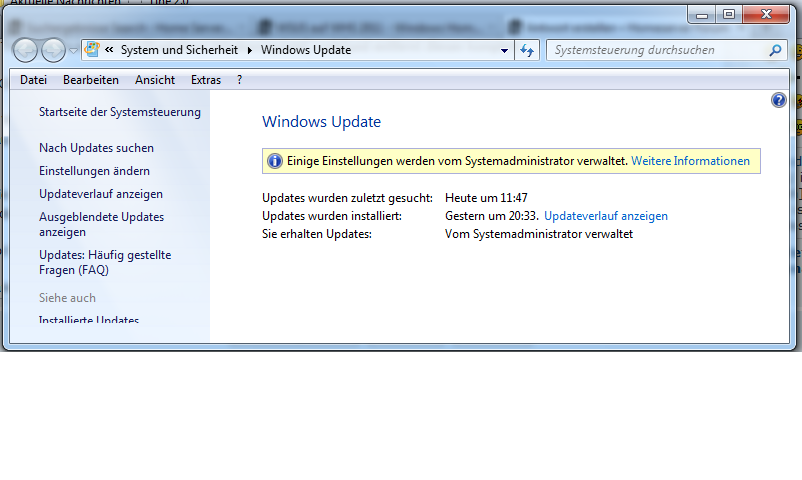Open Ausgeblendete Updates anzeigen
Image resolution: width=802 pixels, height=480 pixels.
tap(101, 224)
